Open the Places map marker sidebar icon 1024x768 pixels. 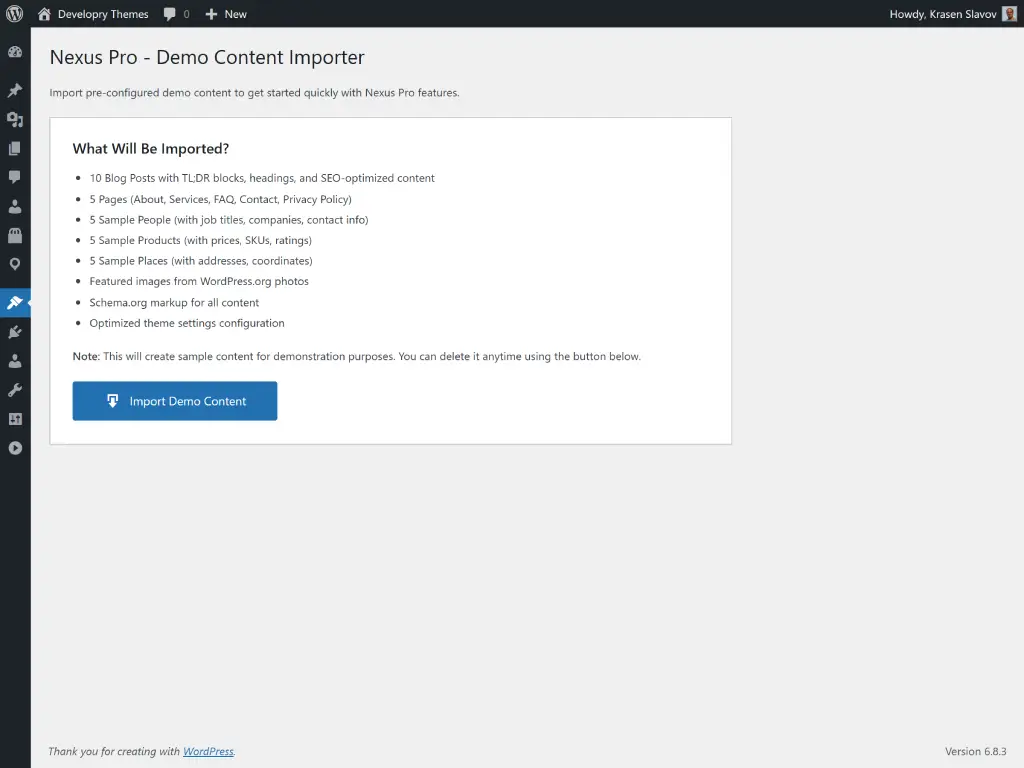tap(15, 265)
